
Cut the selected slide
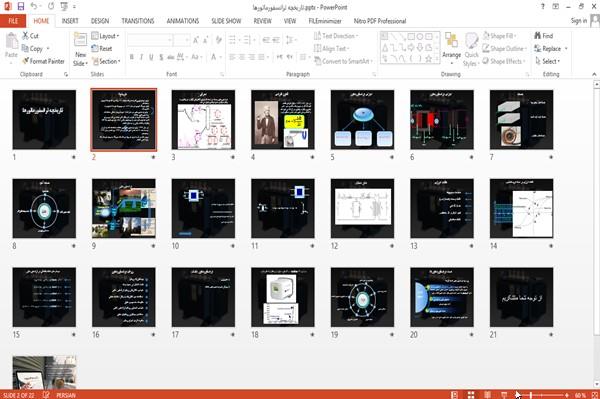click(30, 36)
